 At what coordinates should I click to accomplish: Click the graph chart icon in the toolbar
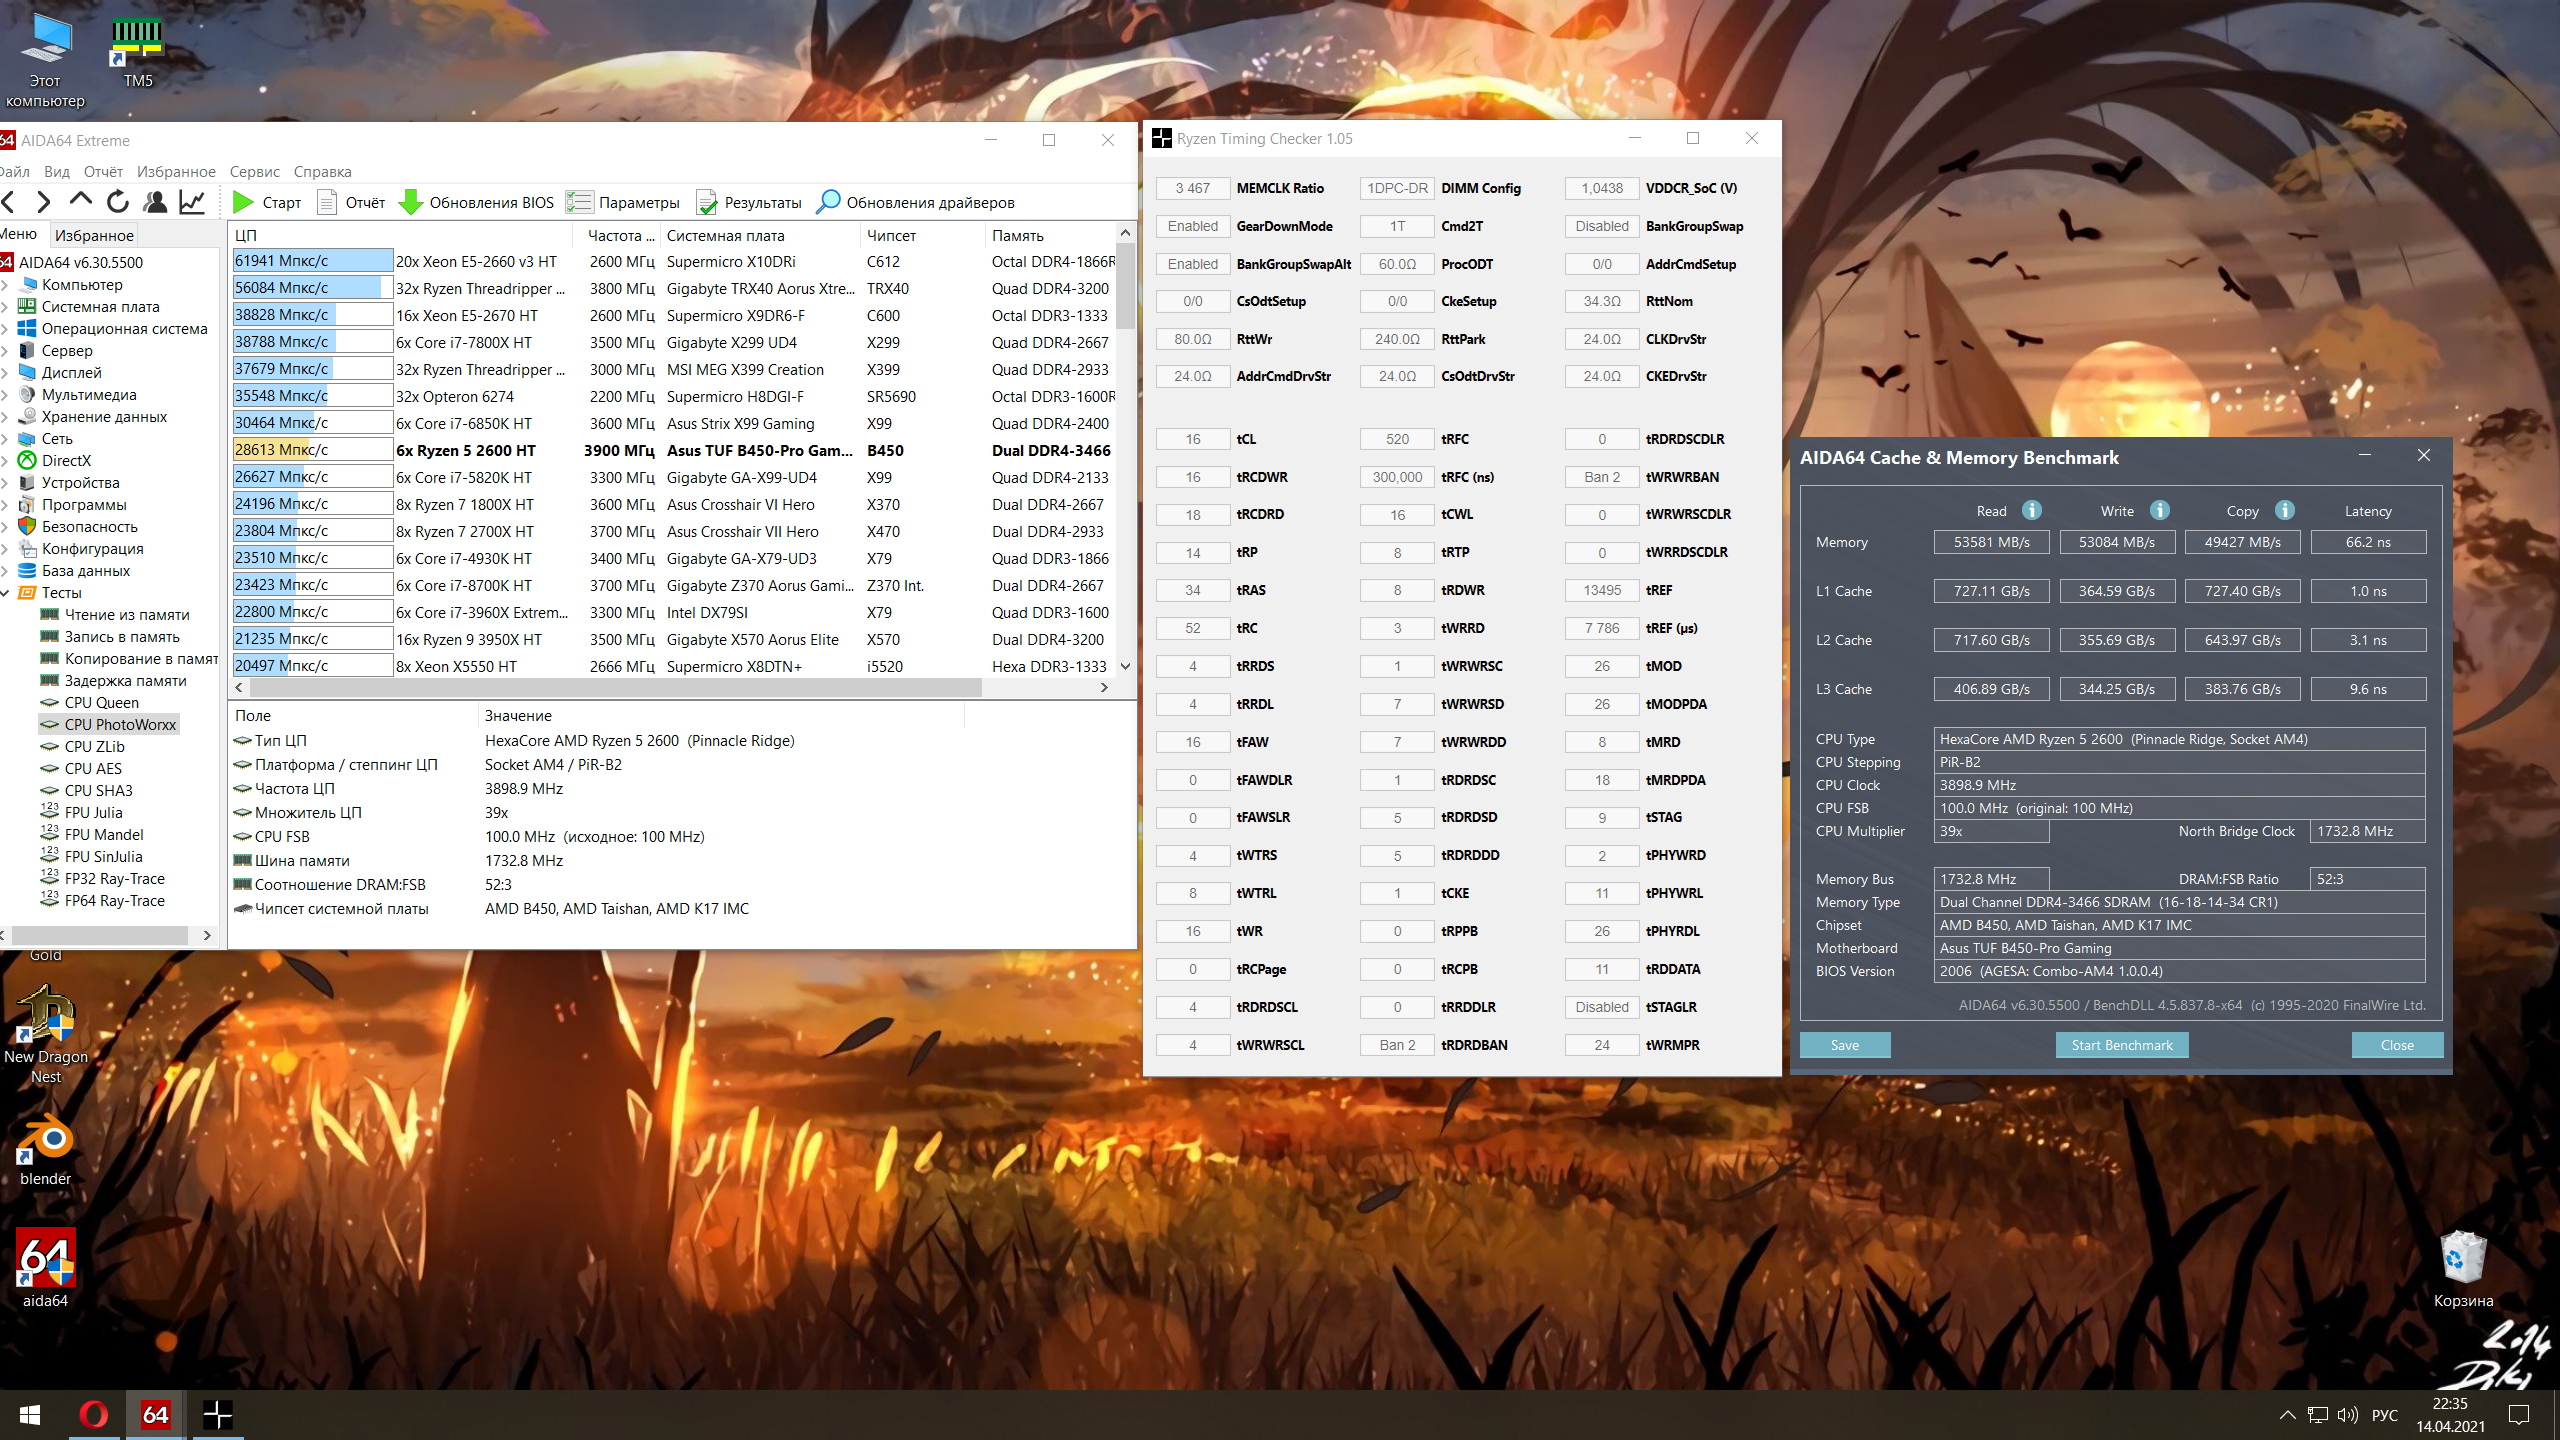pos(192,202)
